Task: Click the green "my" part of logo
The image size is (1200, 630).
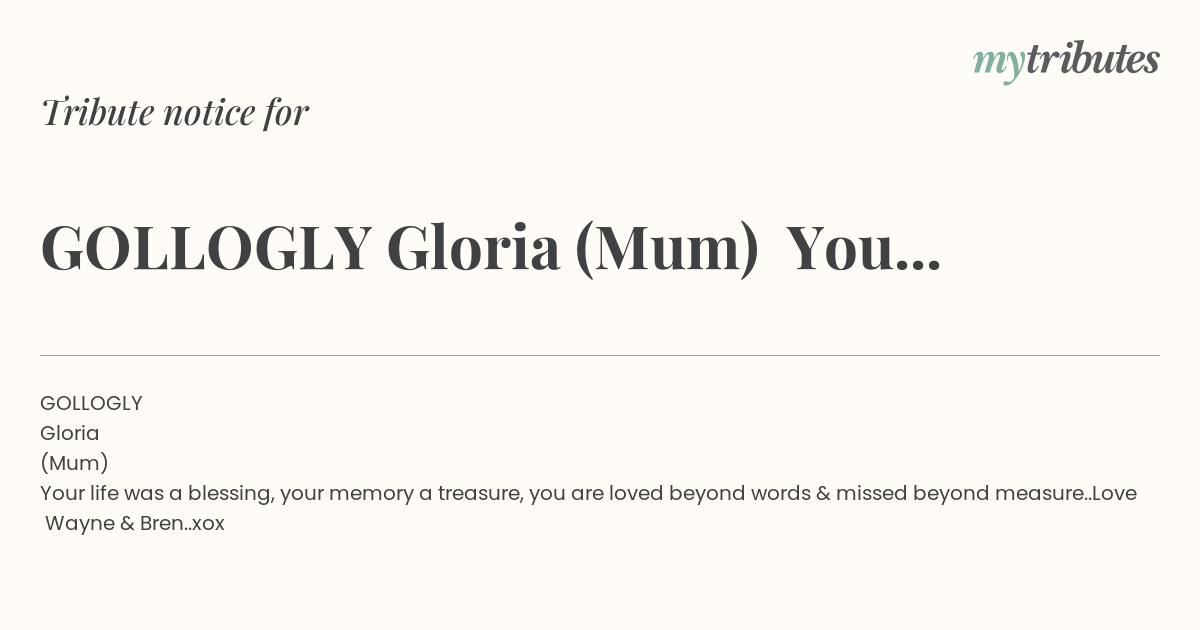Action: pyautogui.click(x=998, y=65)
